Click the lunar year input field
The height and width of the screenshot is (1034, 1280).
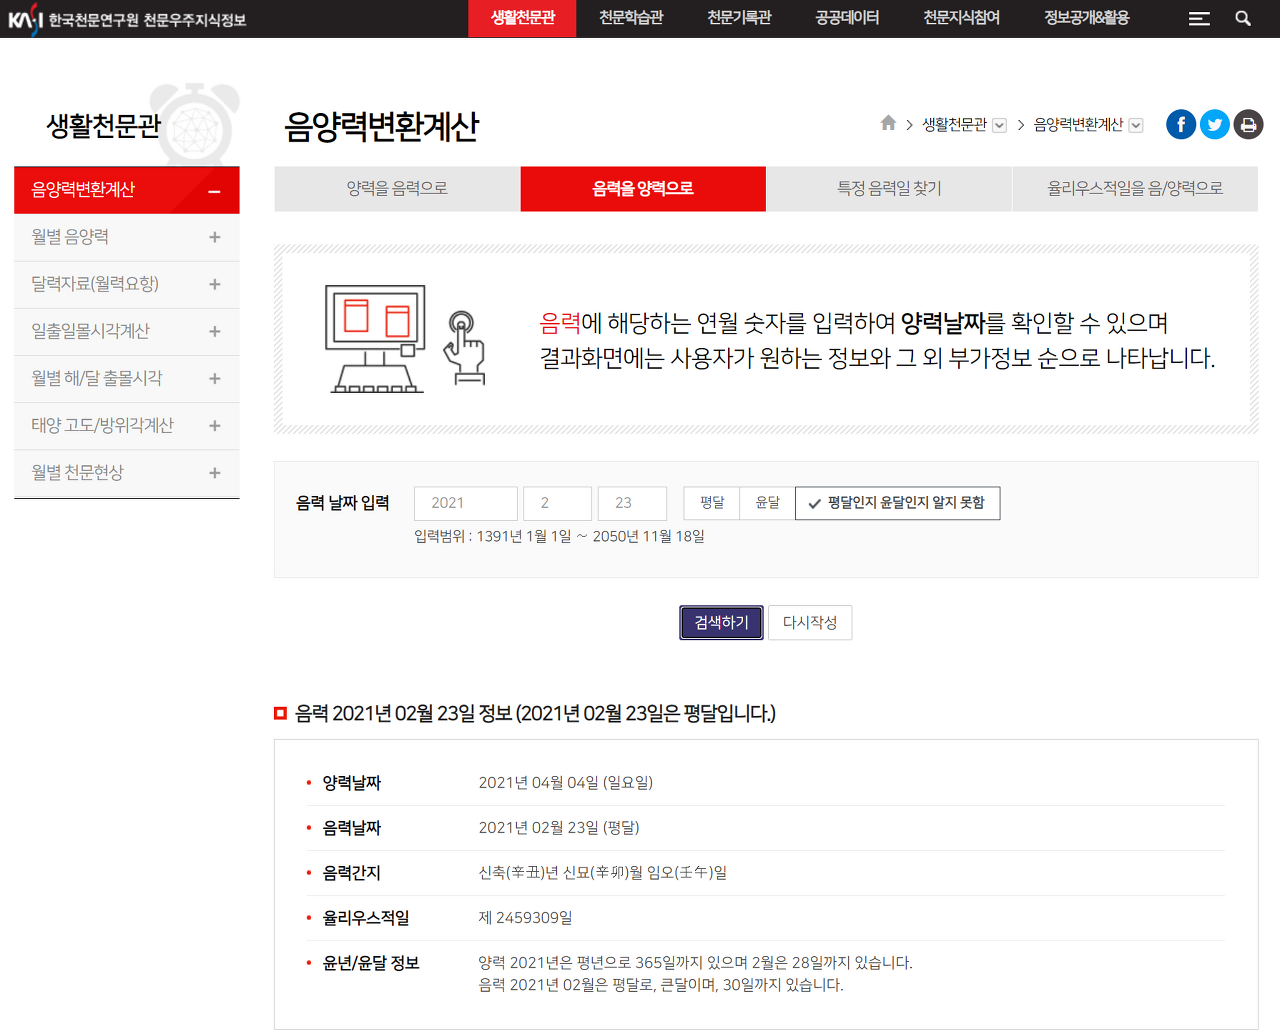465,503
